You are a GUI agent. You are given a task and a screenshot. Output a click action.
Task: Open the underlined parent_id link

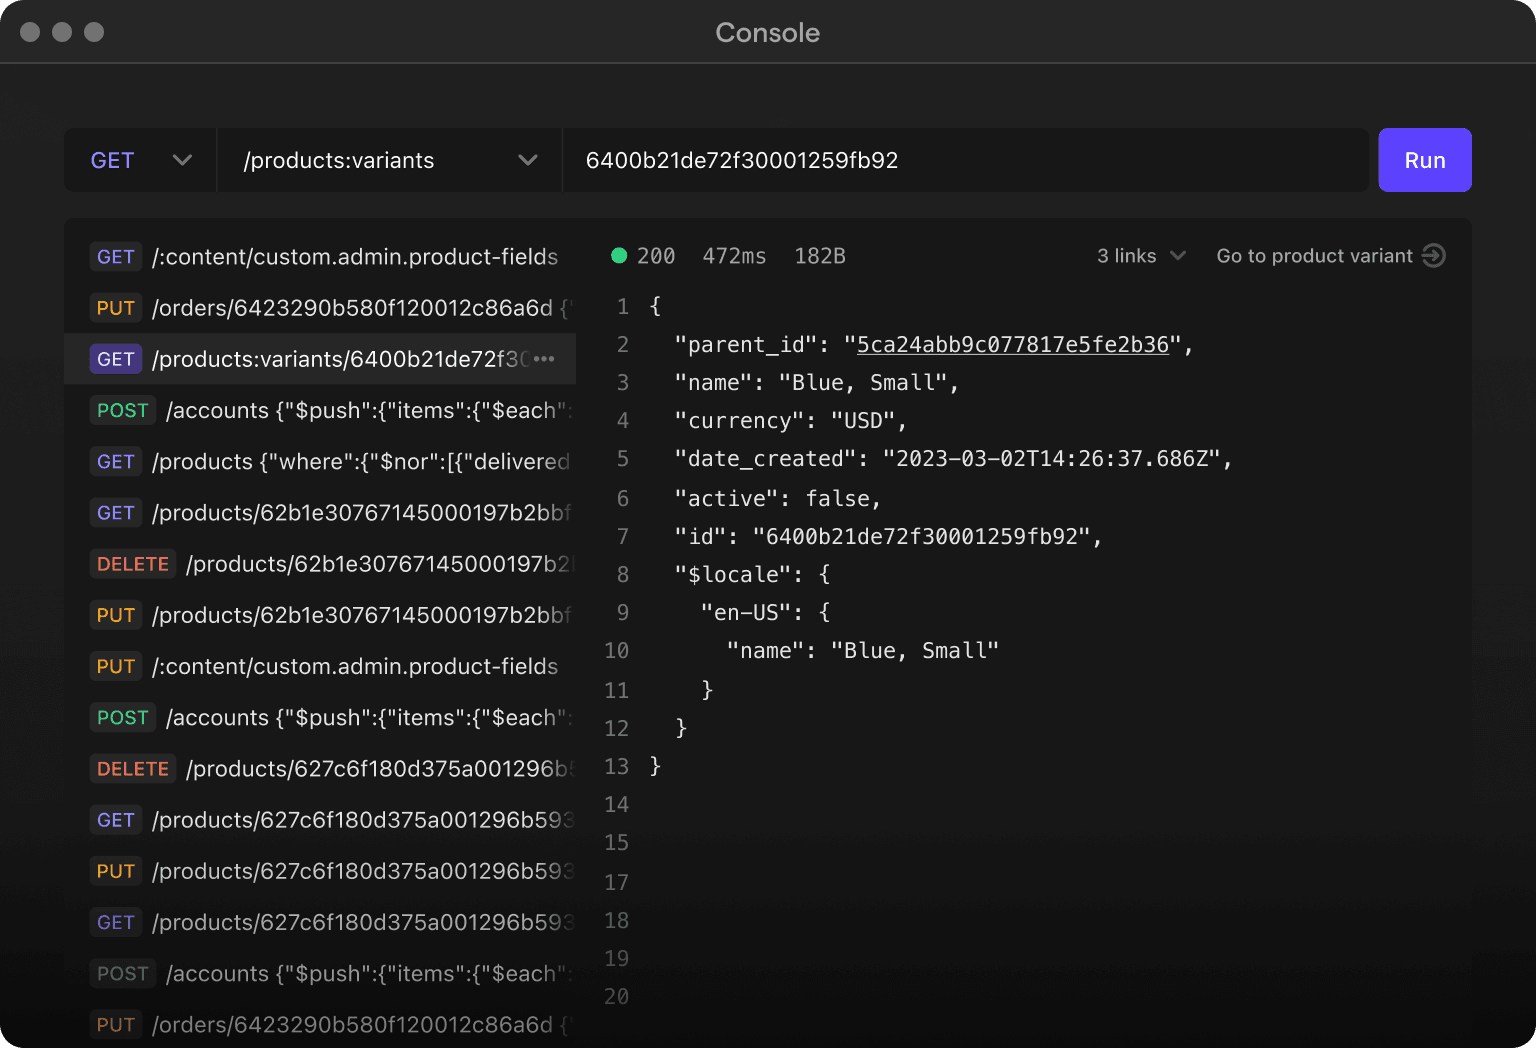coord(1012,344)
